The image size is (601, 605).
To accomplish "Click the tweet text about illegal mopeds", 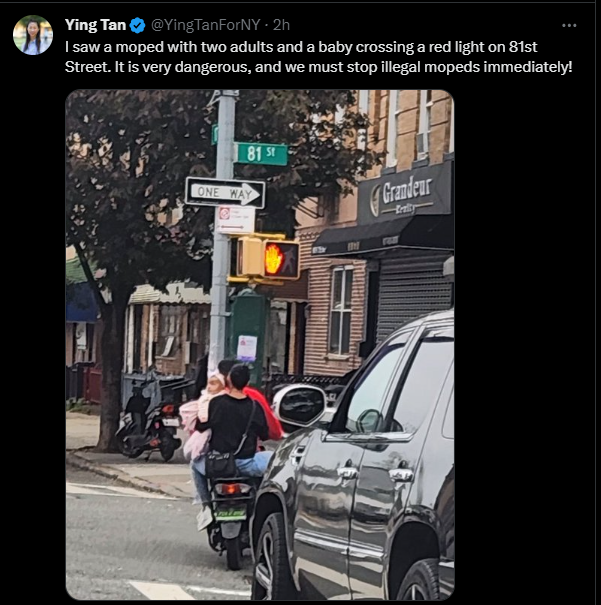I will point(318,57).
